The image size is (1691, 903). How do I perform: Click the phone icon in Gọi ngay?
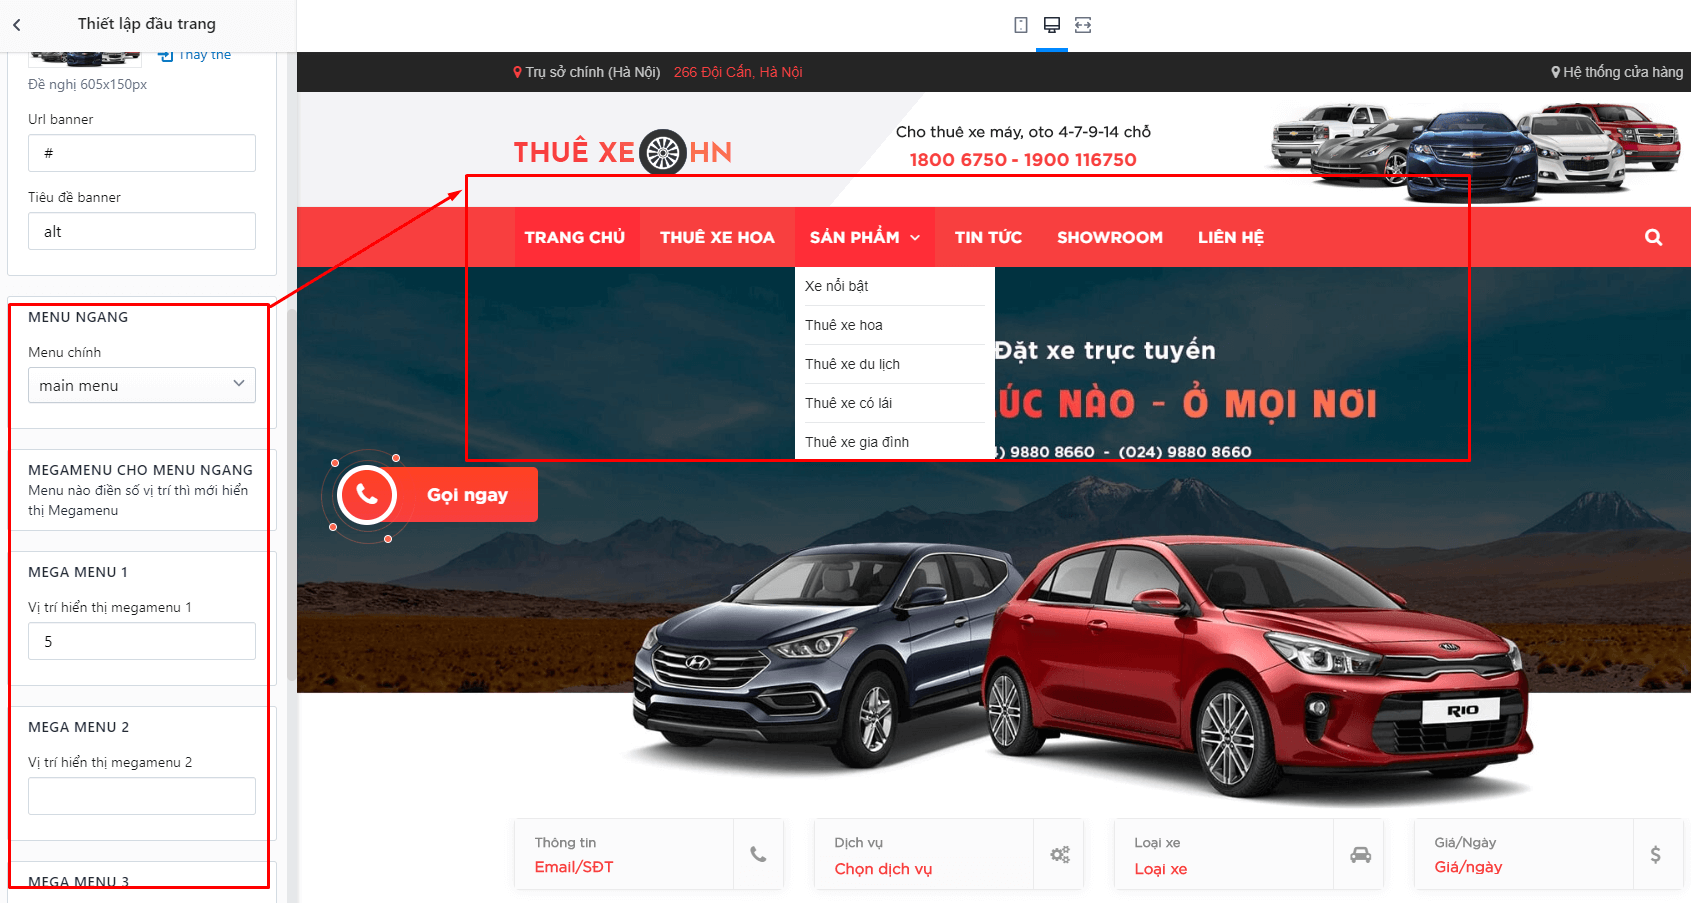(x=367, y=494)
